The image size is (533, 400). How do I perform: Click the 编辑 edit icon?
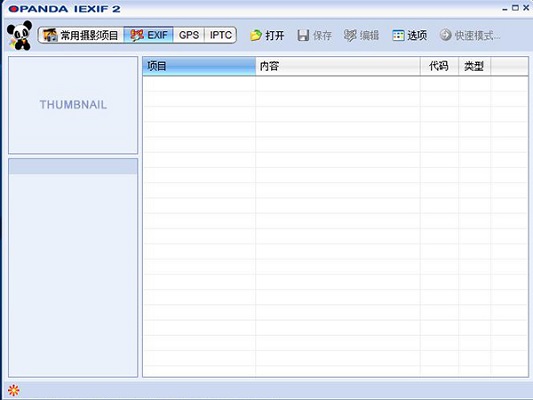350,35
